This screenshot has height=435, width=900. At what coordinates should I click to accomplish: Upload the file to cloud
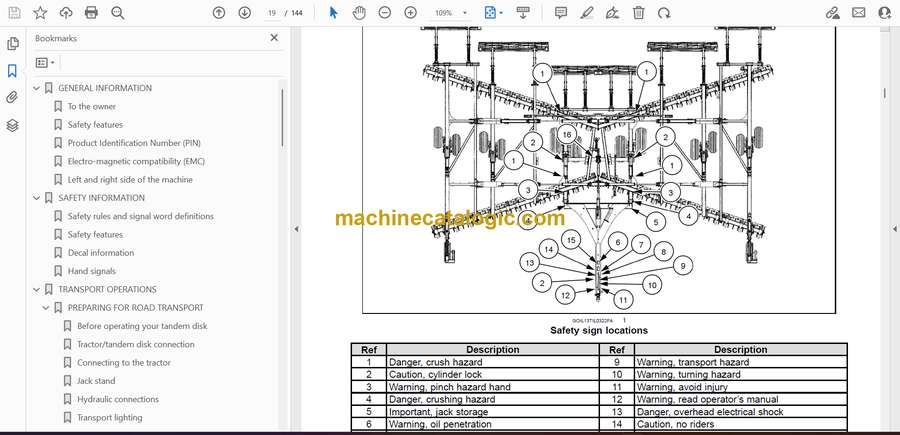pos(66,13)
